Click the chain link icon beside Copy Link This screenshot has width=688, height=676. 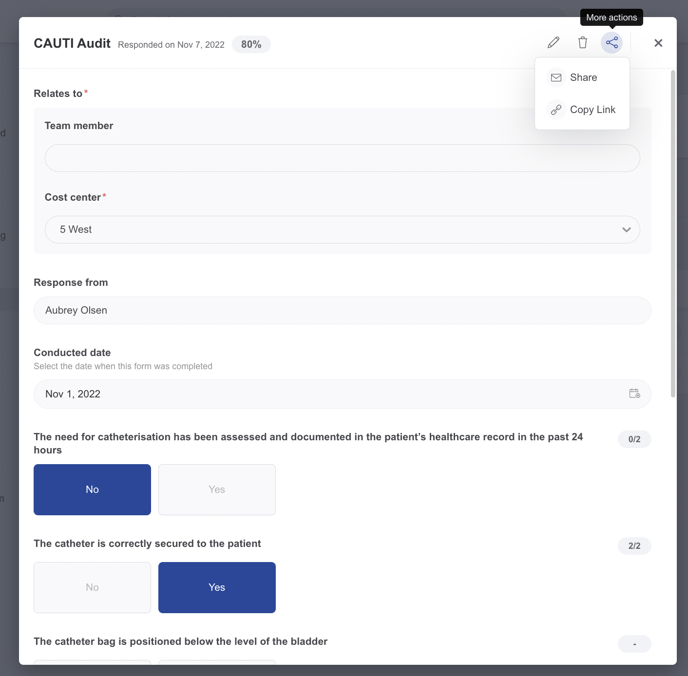[556, 110]
